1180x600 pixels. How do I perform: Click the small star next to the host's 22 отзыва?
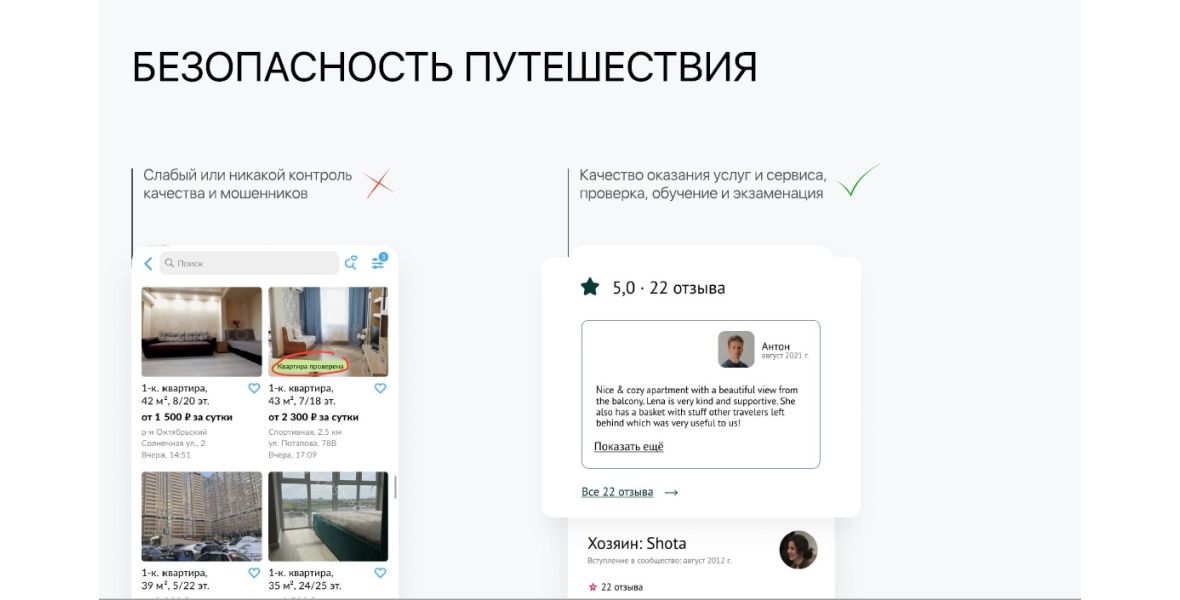(x=592, y=587)
